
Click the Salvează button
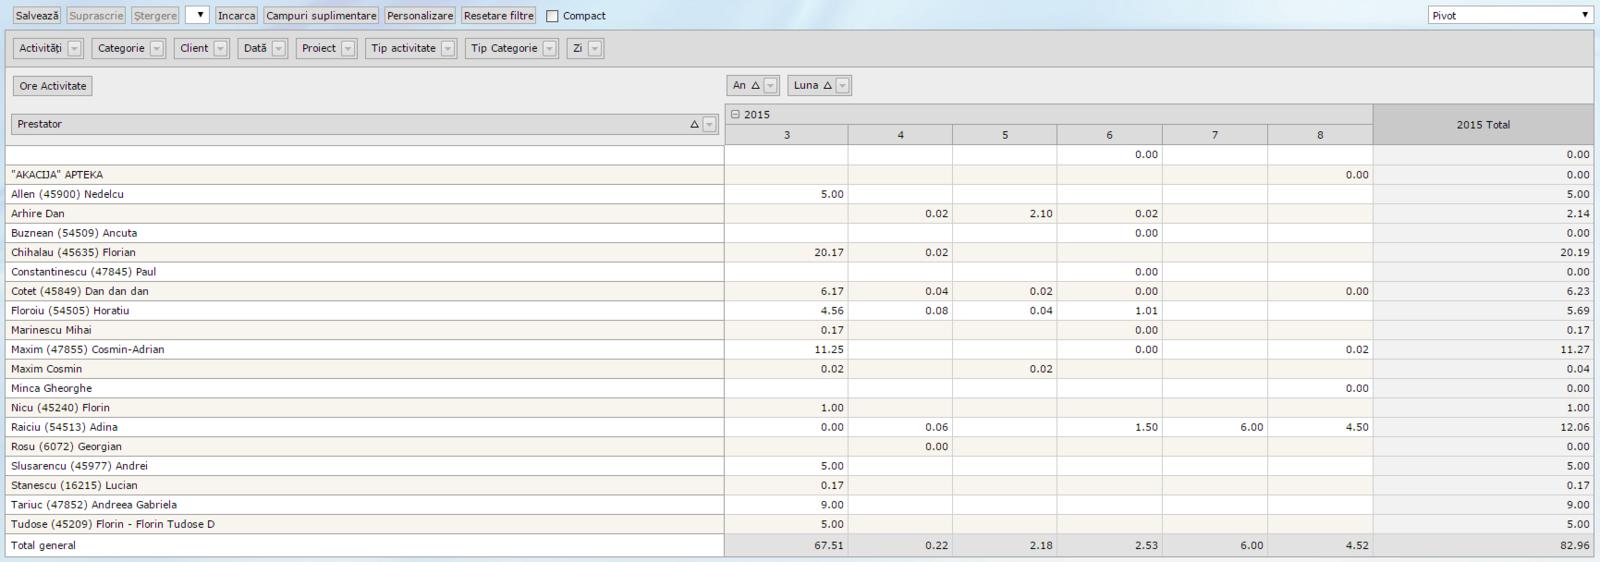[x=37, y=16]
